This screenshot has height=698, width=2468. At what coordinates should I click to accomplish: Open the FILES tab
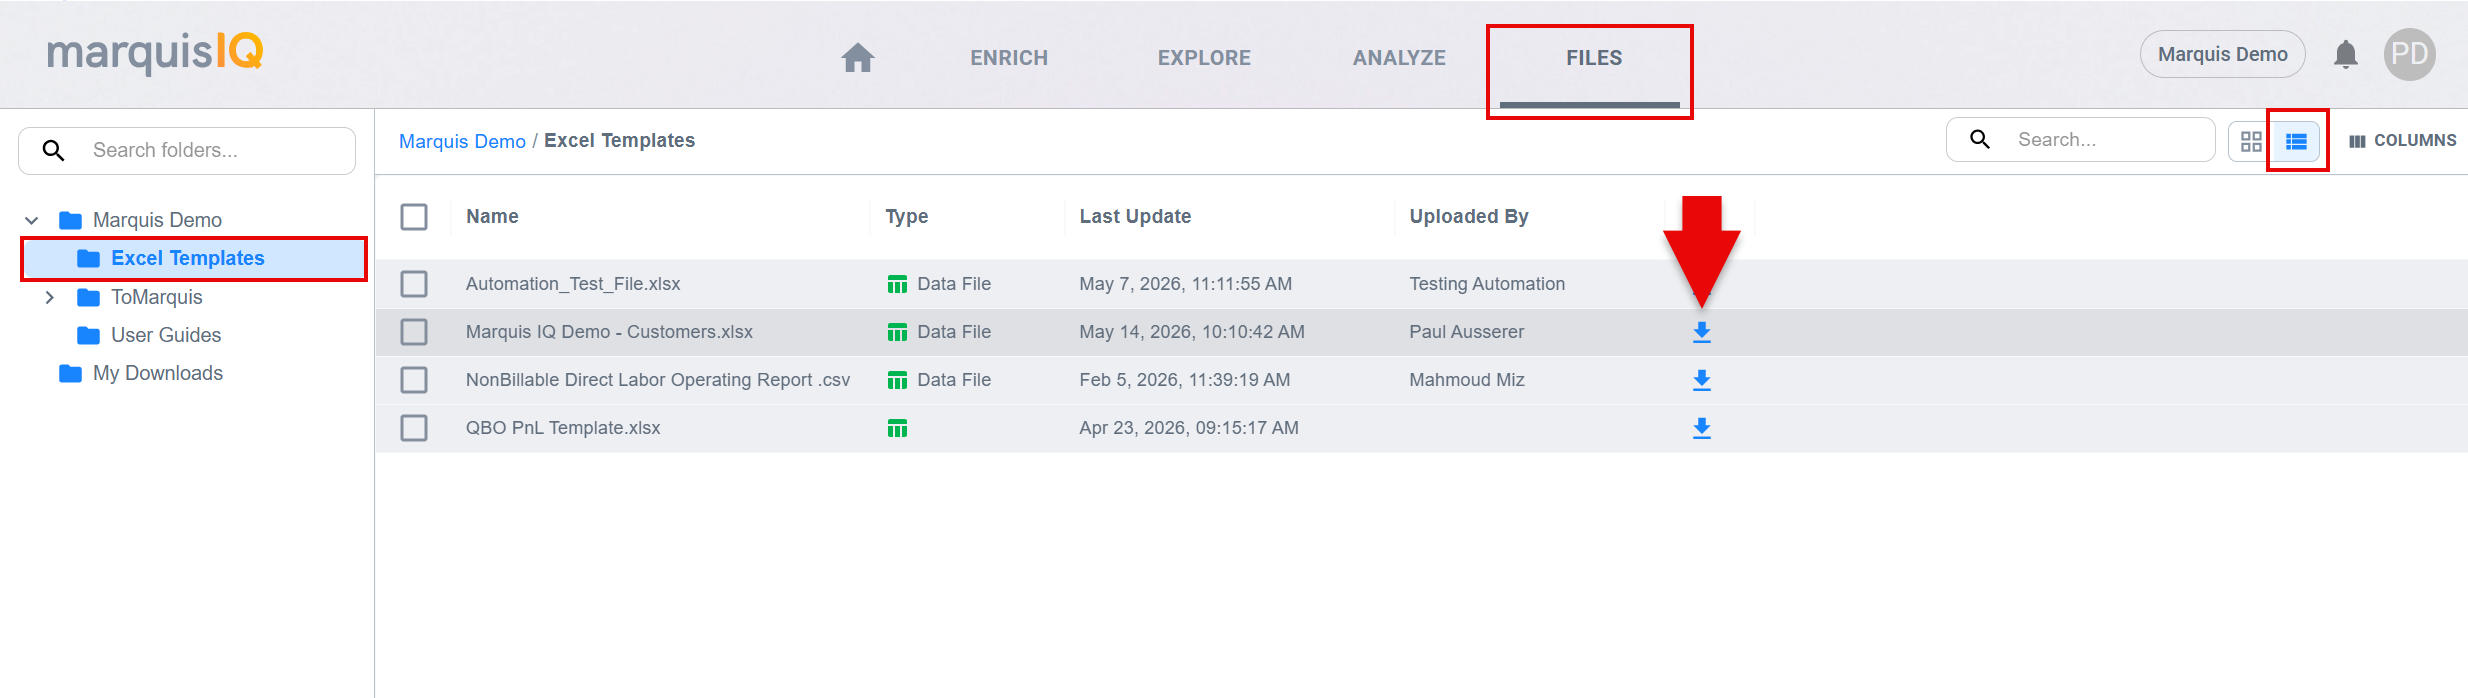click(x=1594, y=58)
